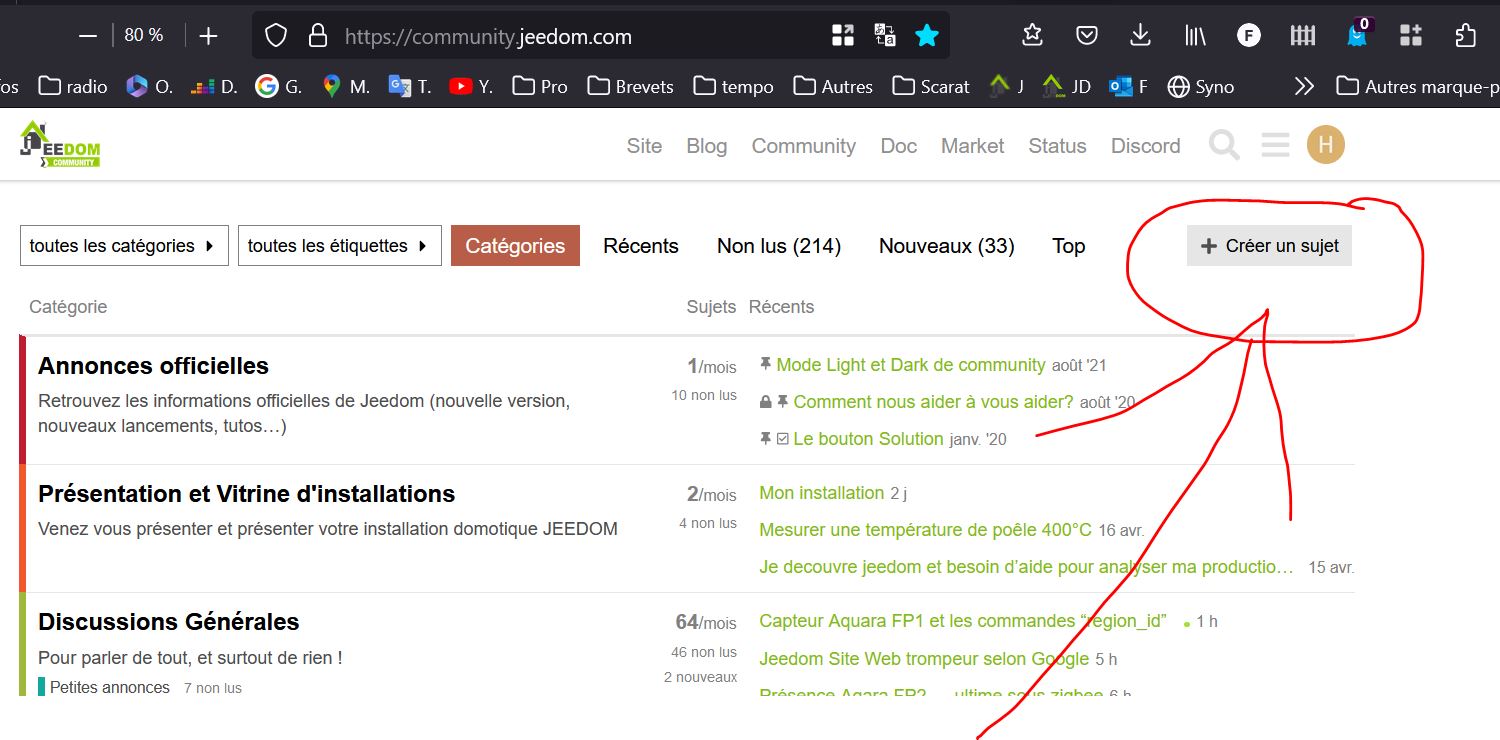Increase page zoom with the plus control
Screen dimensions: 1500x740
pyautogui.click(x=207, y=34)
